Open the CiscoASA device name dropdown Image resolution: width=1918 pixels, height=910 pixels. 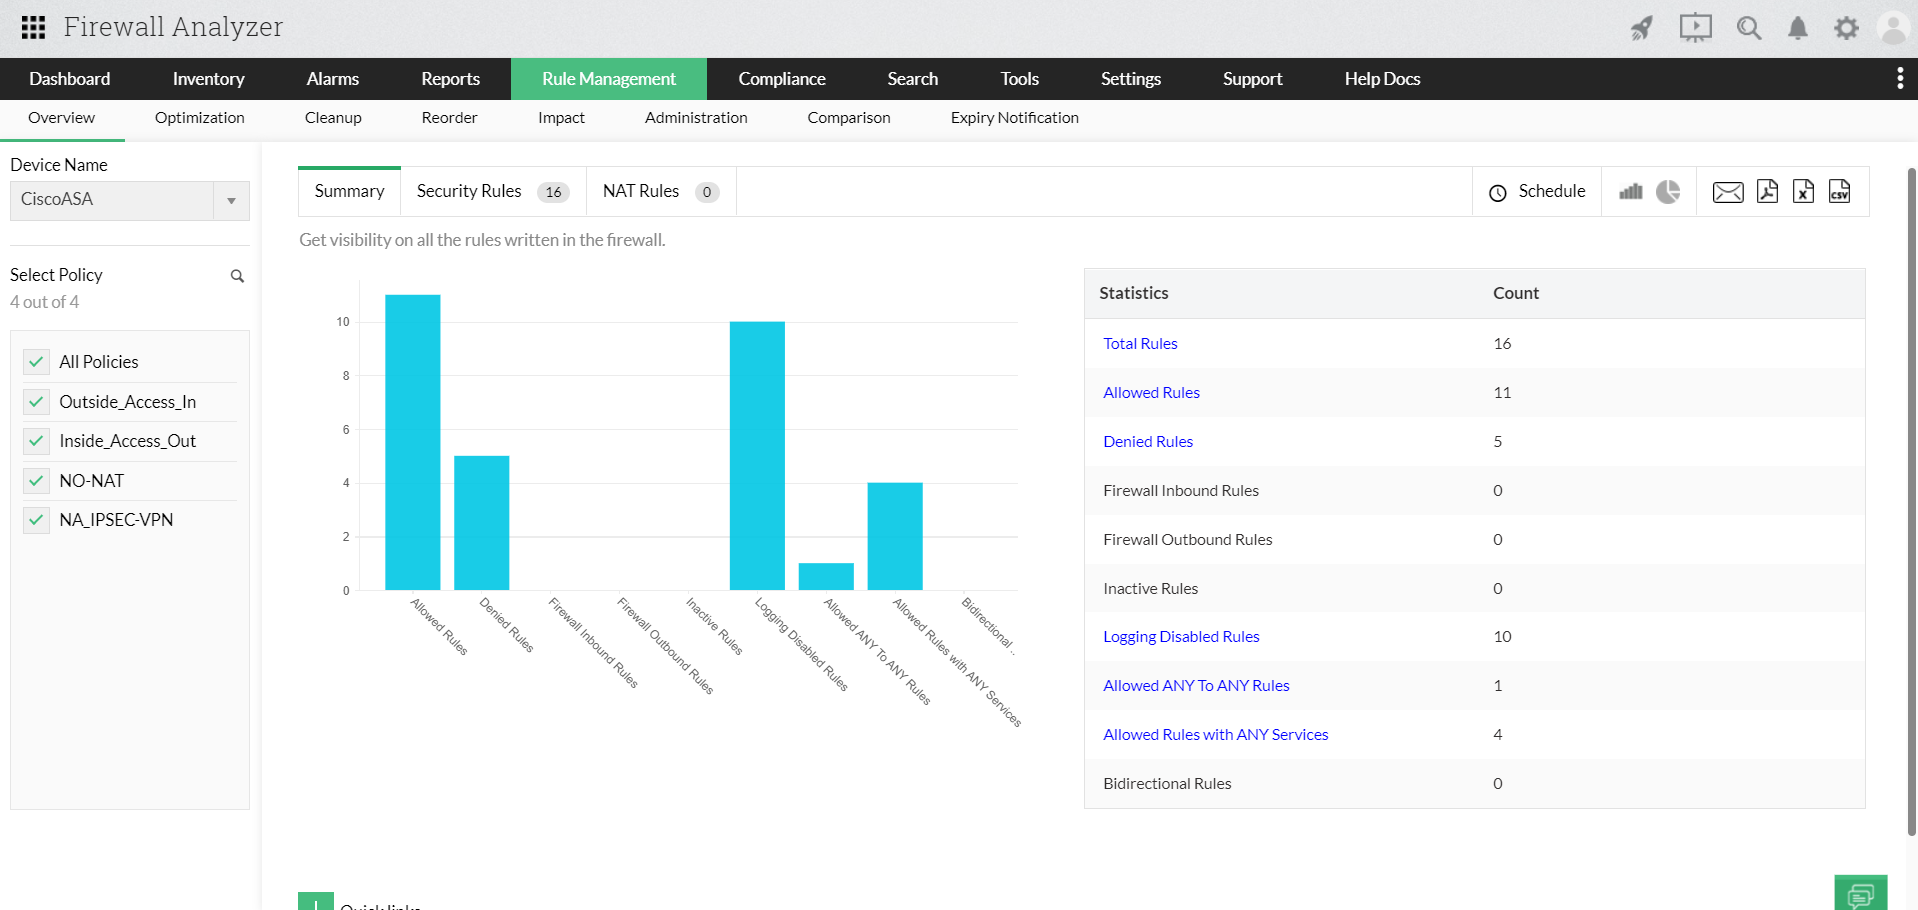(231, 200)
